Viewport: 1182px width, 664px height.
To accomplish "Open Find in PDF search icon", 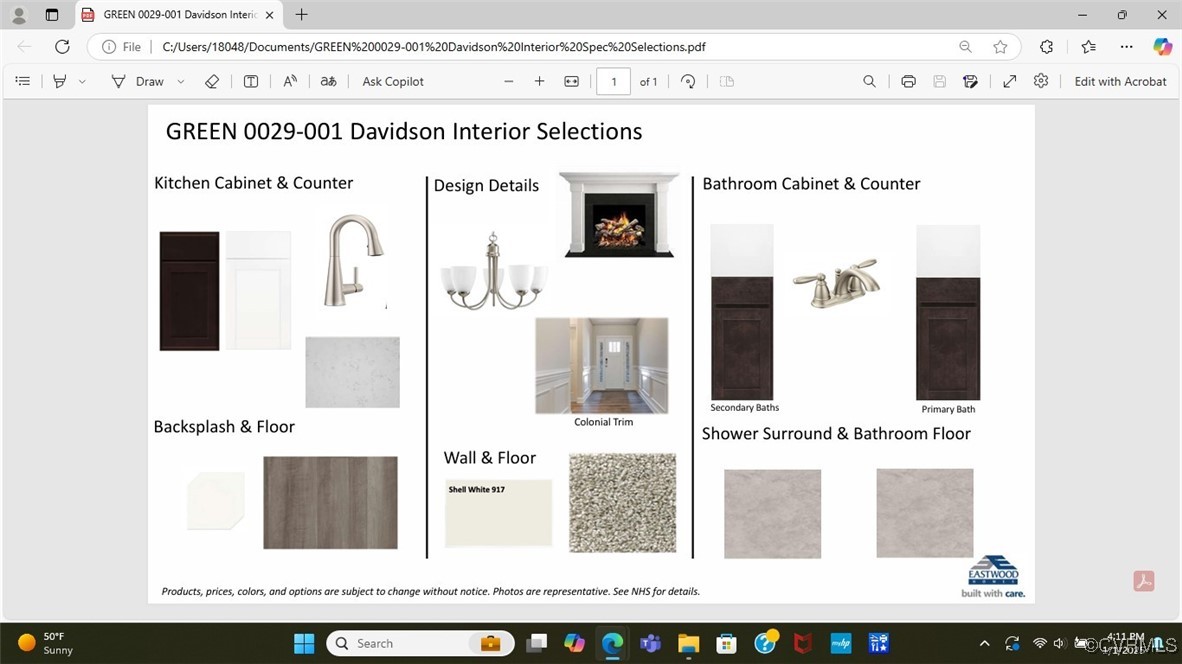I will pyautogui.click(x=869, y=81).
